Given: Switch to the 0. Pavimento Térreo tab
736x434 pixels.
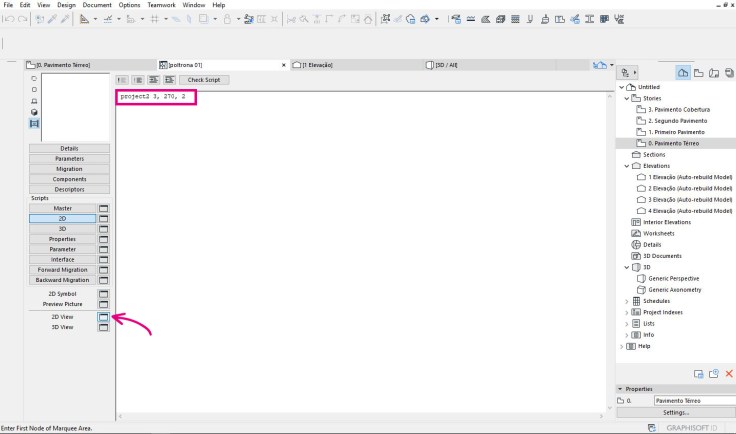Looking at the screenshot, I should tap(91, 65).
